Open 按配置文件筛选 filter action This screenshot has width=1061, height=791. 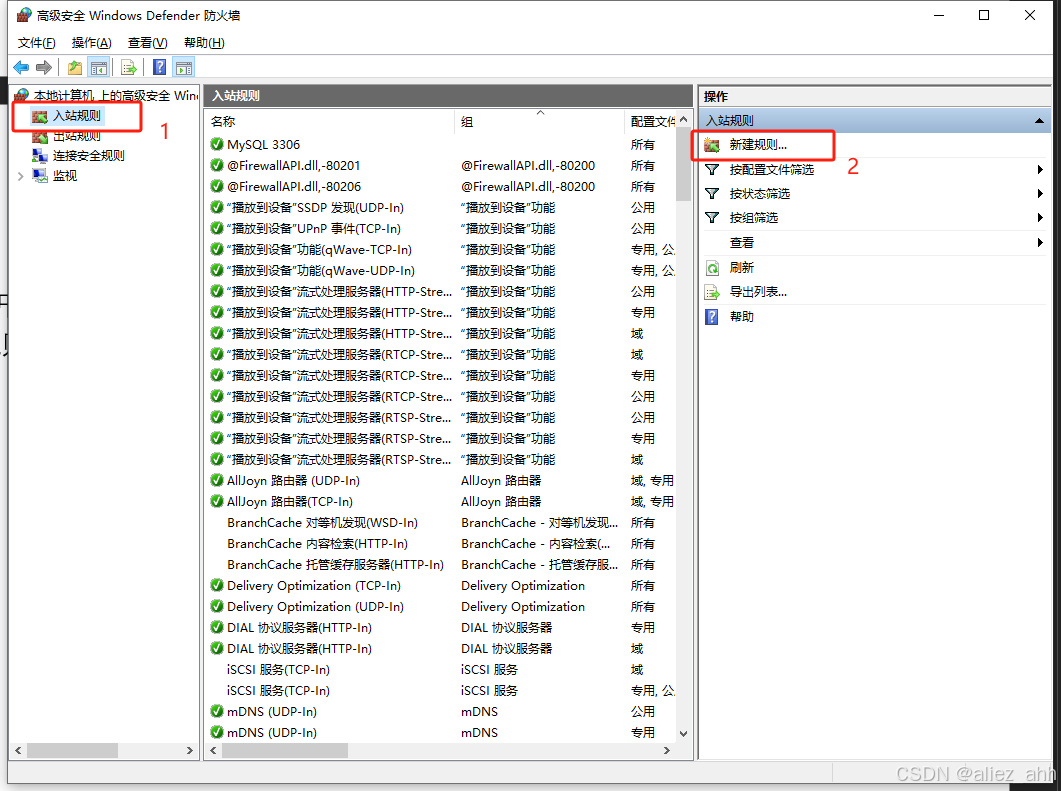pos(771,170)
